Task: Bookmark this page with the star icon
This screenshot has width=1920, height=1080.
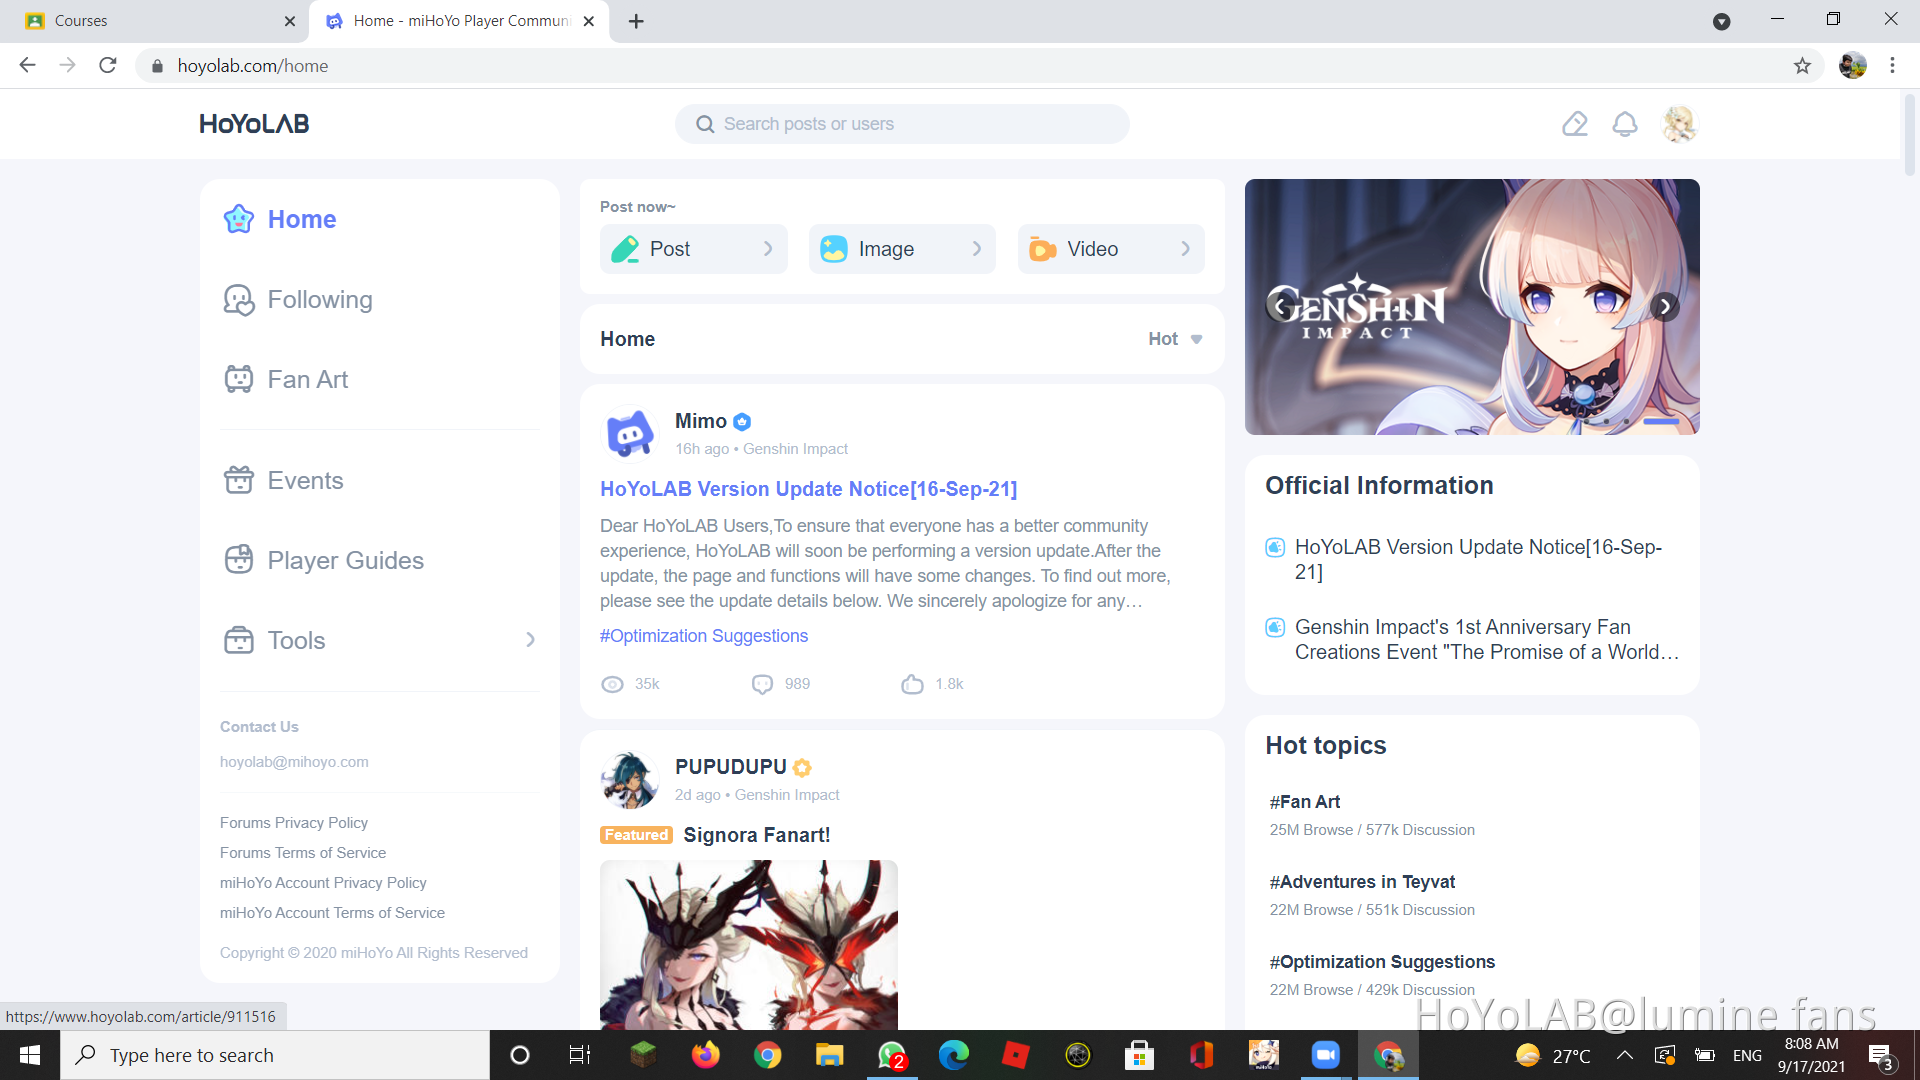Action: click(1802, 66)
